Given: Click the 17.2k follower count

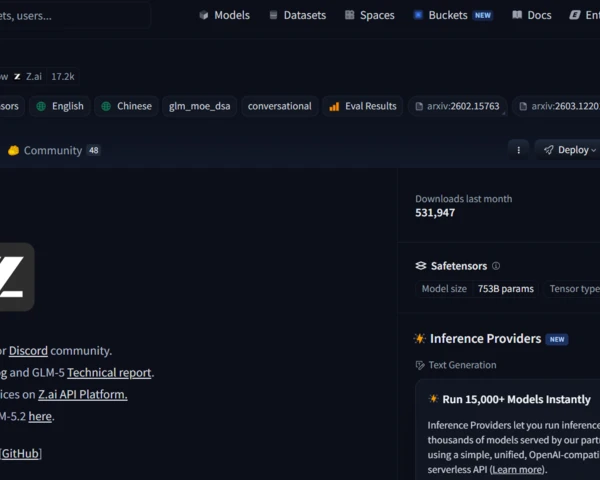Looking at the screenshot, I should [63, 77].
